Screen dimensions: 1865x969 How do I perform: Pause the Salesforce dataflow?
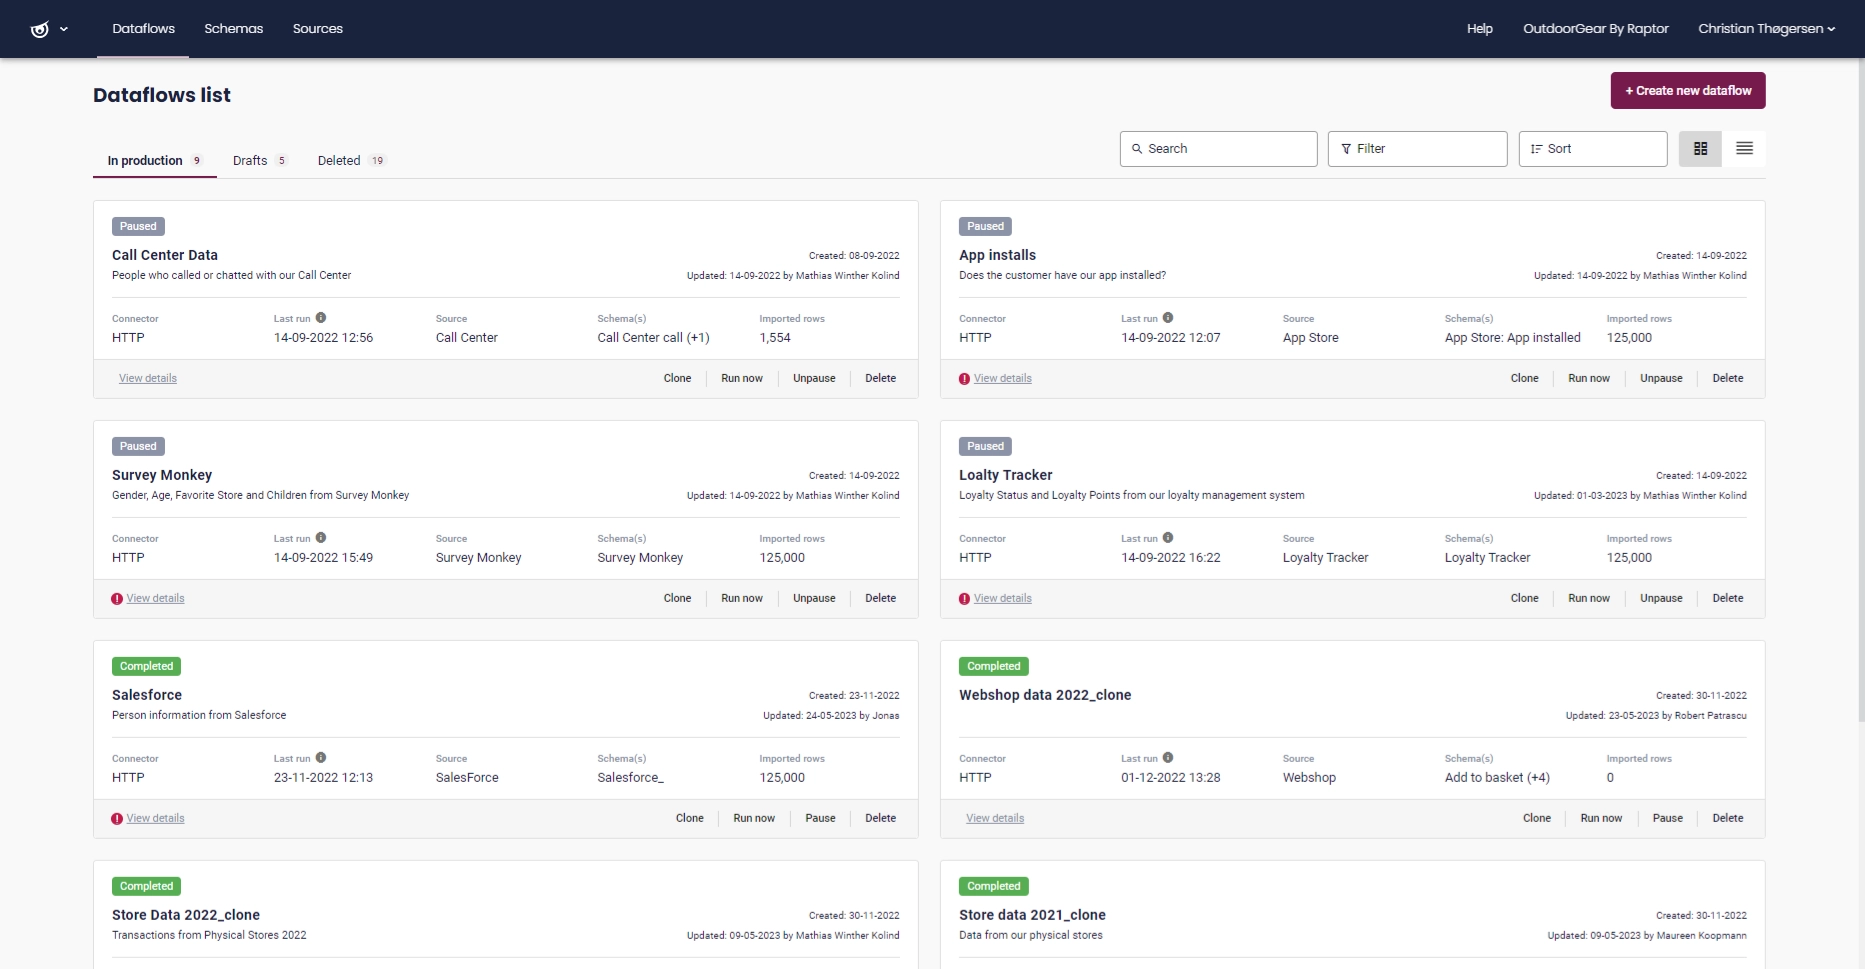pos(820,819)
